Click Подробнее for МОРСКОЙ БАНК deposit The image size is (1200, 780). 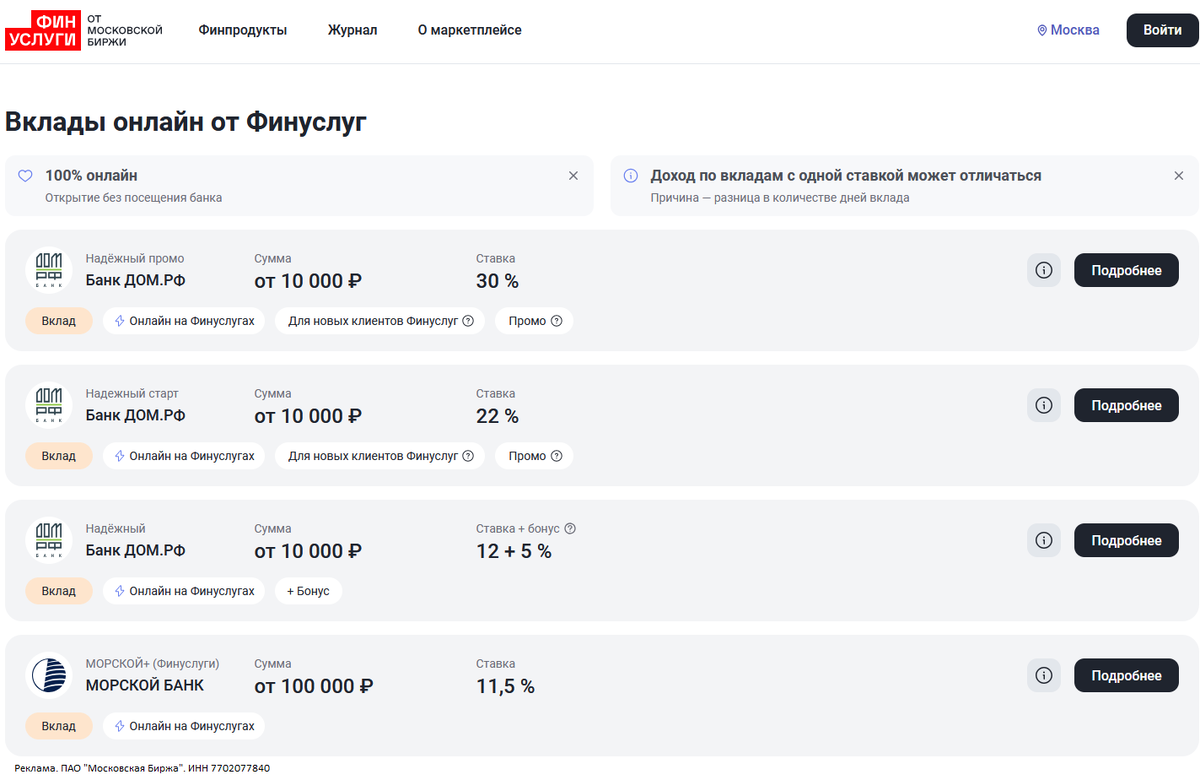1126,675
